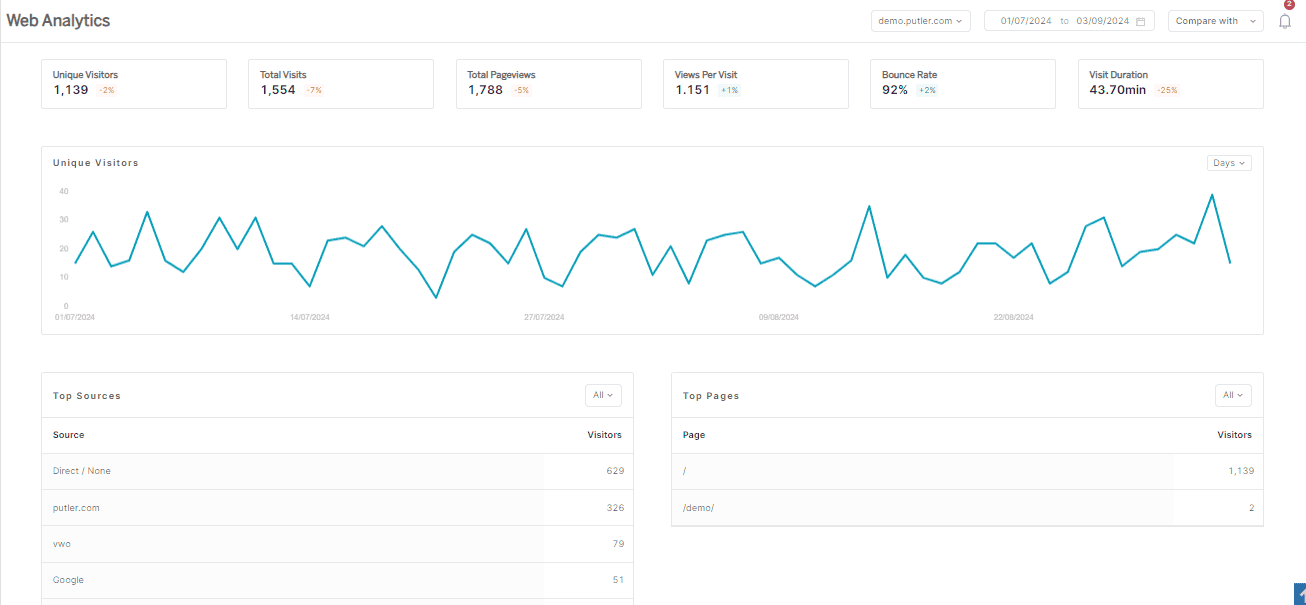The width and height of the screenshot is (1306, 605).
Task: Click the vwo source row
Action: coord(337,544)
